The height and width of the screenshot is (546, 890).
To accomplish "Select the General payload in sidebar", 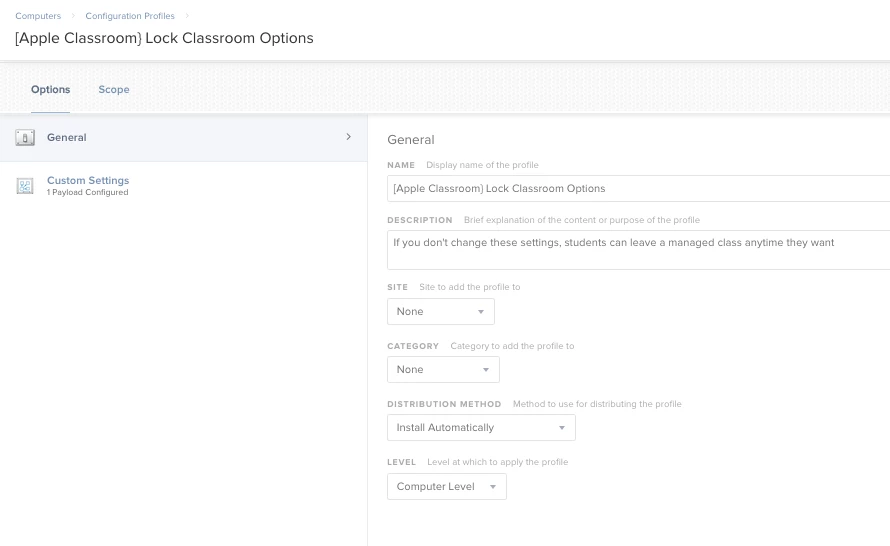I will [67, 137].
